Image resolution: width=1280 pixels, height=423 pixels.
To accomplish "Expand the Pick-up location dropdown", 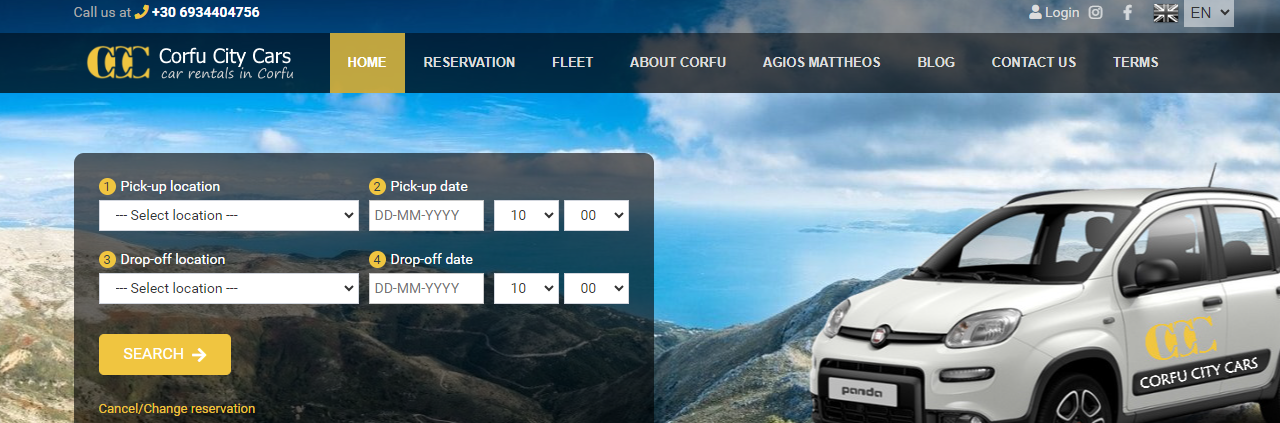I will (x=229, y=215).
